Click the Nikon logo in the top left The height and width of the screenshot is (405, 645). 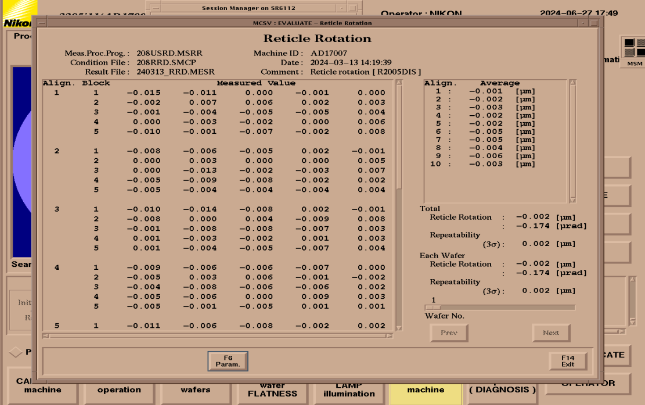pos(14,20)
